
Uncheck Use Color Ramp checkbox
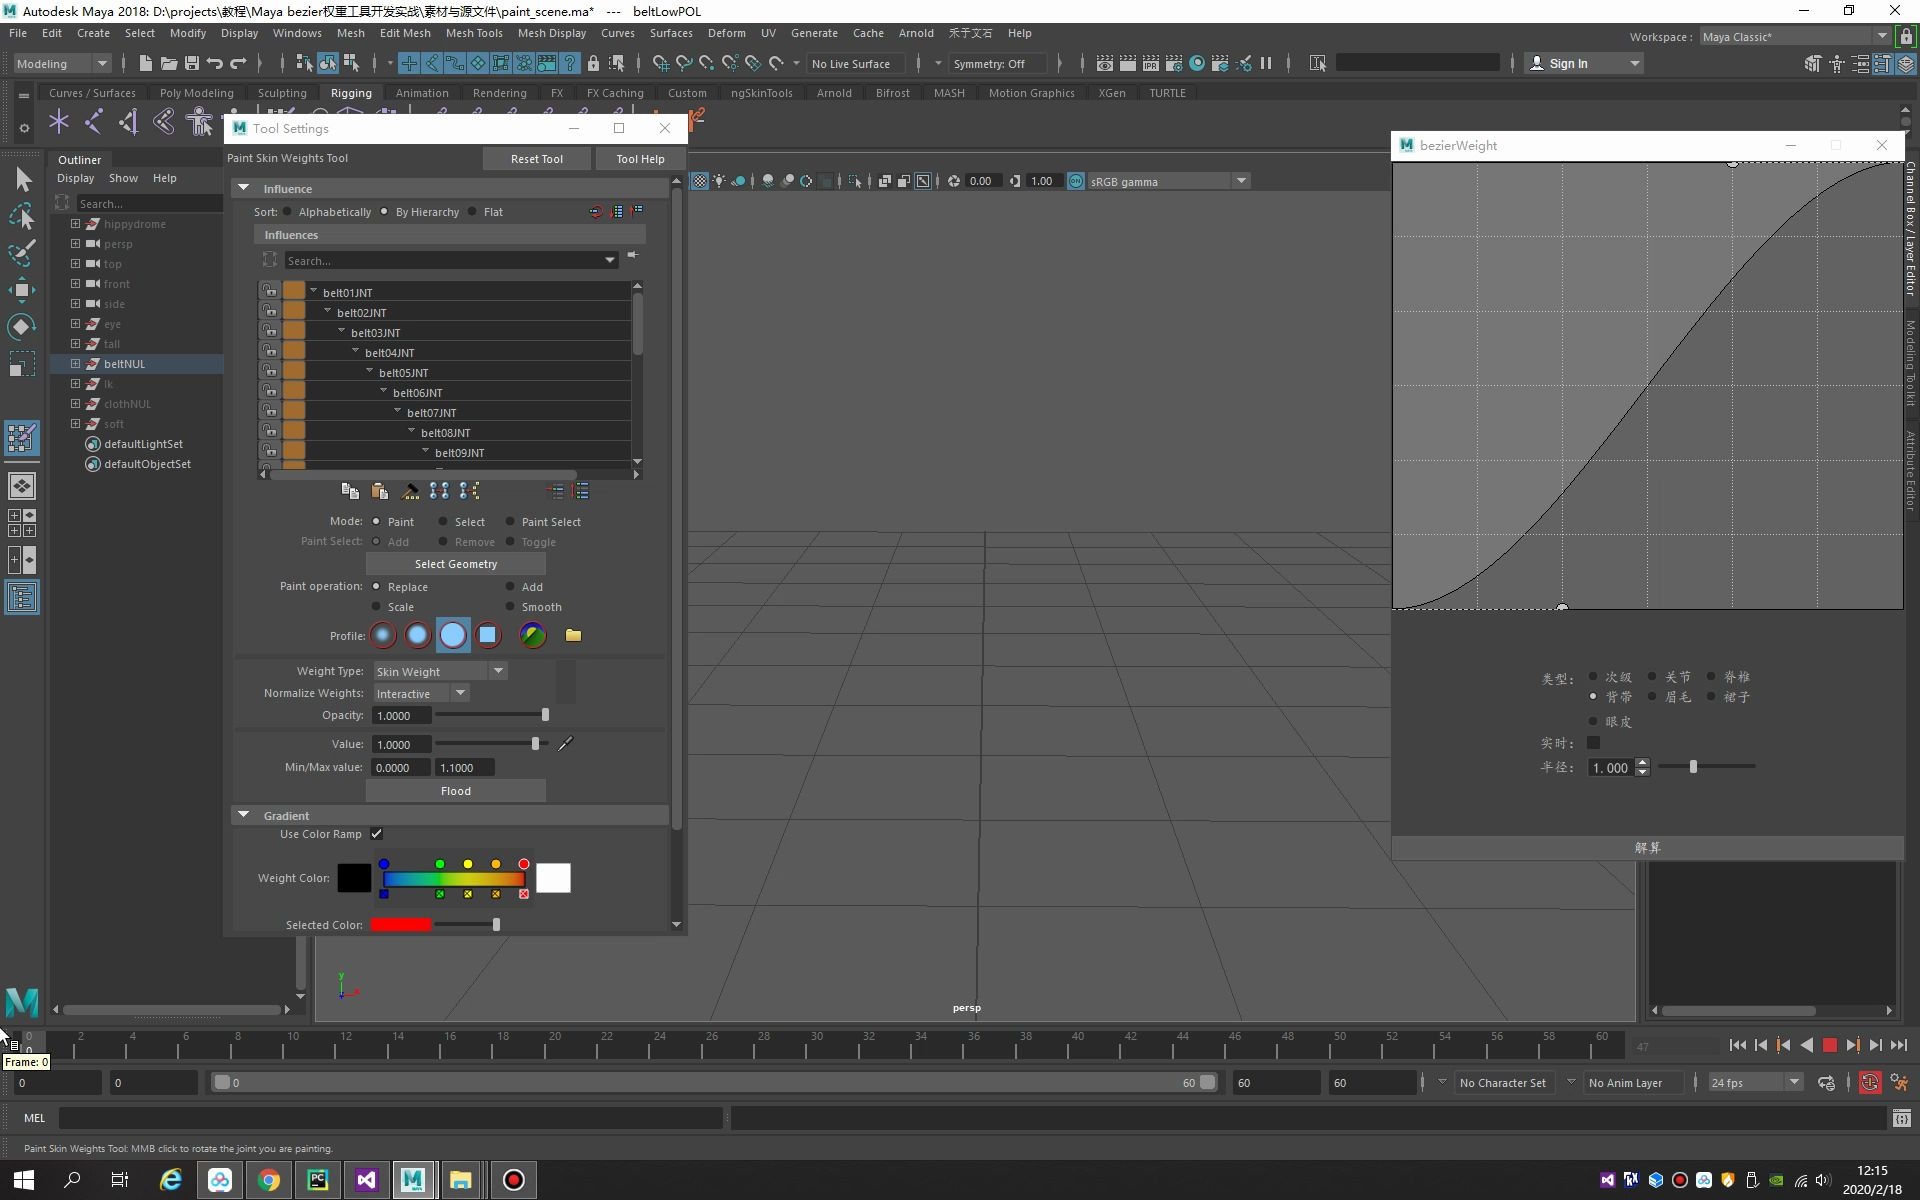pos(376,834)
